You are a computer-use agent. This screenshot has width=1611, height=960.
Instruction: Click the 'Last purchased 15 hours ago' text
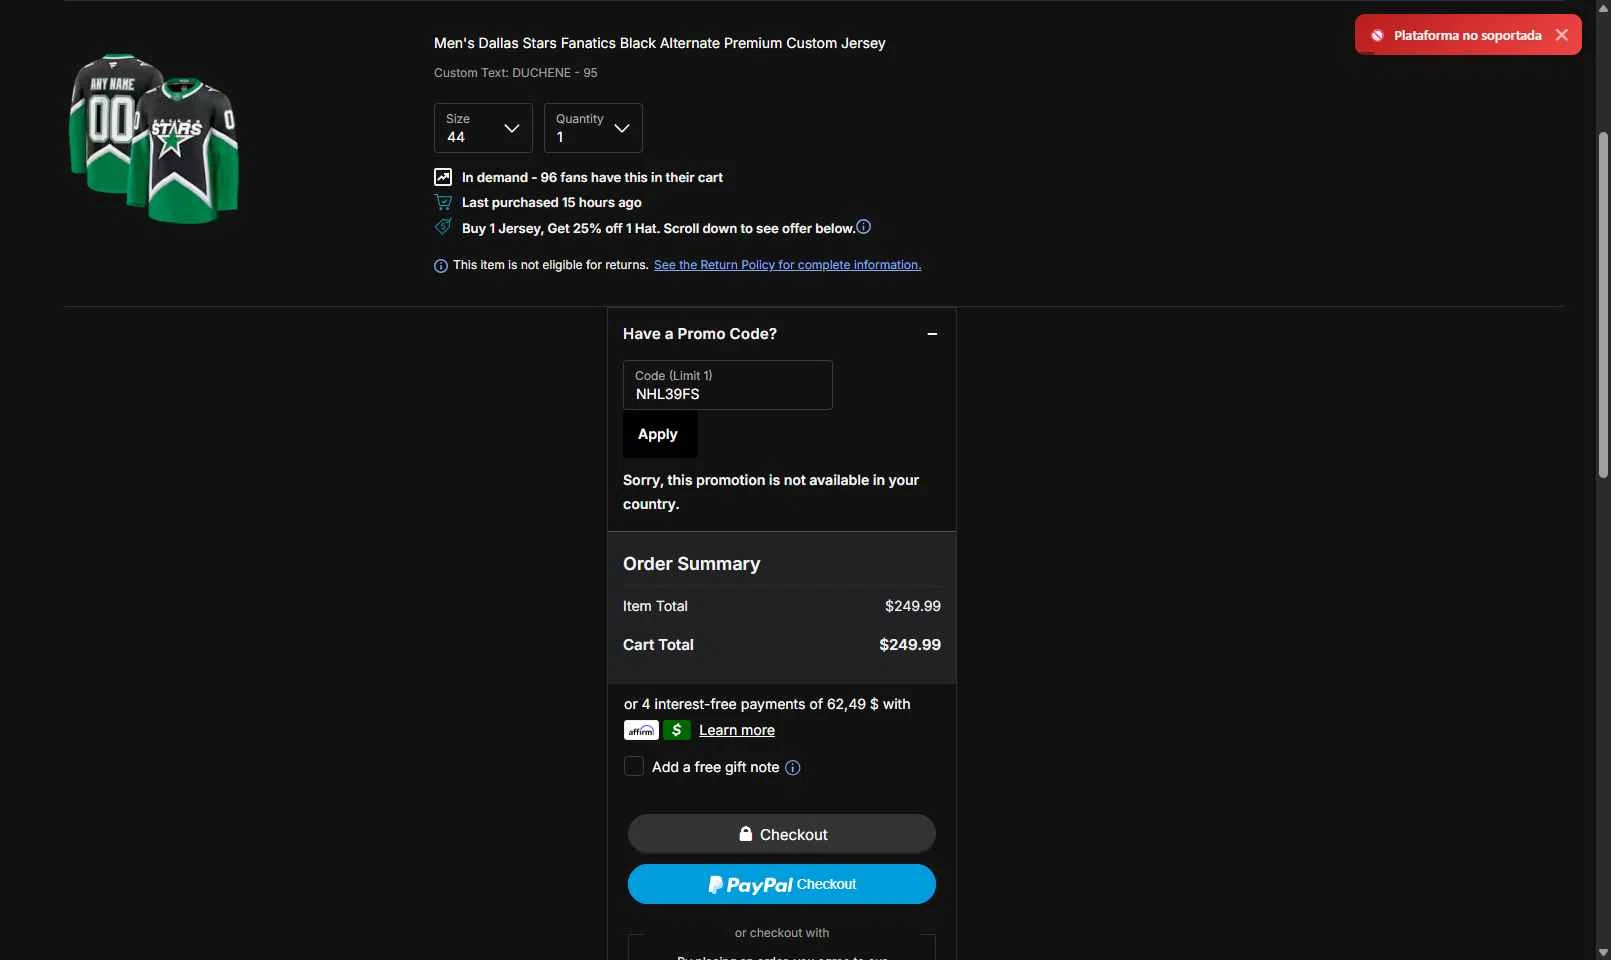pos(552,202)
